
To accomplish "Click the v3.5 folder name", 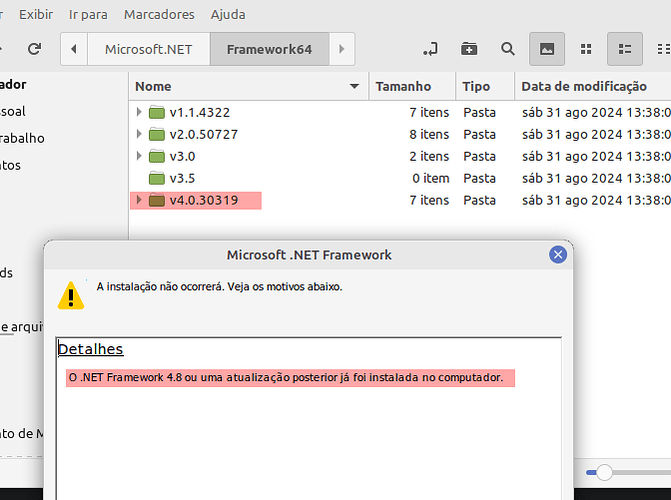I will 182,178.
